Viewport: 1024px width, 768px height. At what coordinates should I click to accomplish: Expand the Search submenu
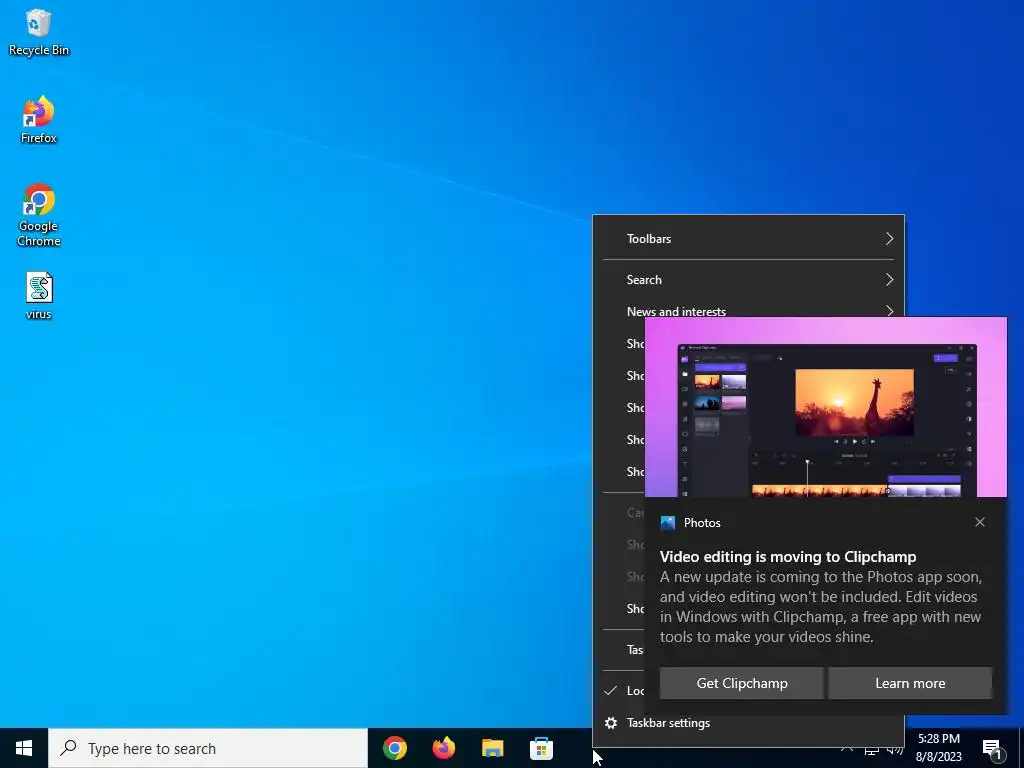coord(748,280)
